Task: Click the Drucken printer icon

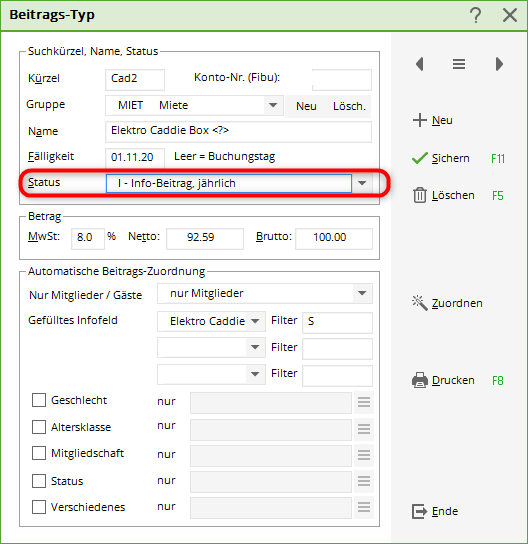Action: 420,380
